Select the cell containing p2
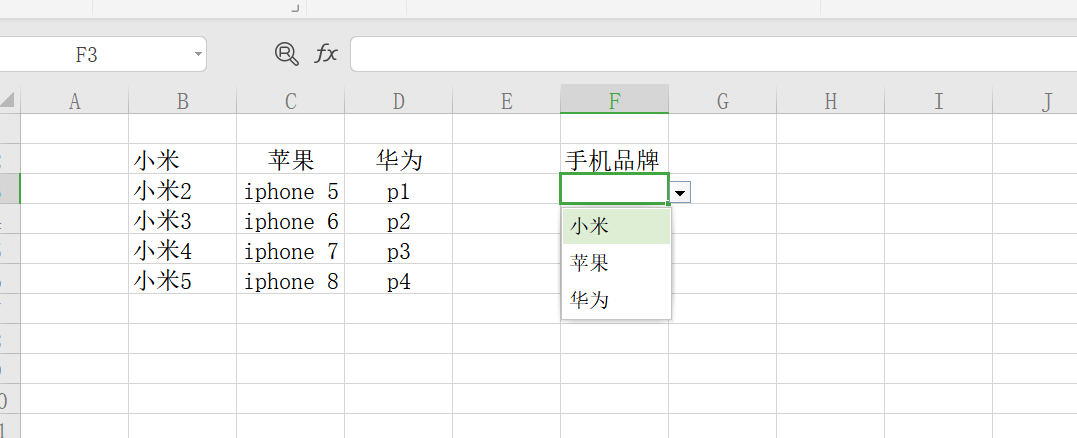This screenshot has width=1077, height=438. coord(398,220)
